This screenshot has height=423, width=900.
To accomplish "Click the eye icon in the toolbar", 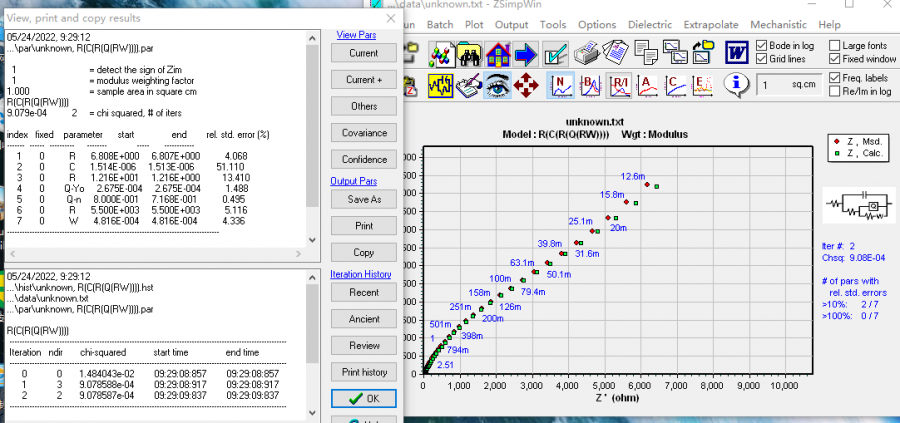I will tap(497, 87).
